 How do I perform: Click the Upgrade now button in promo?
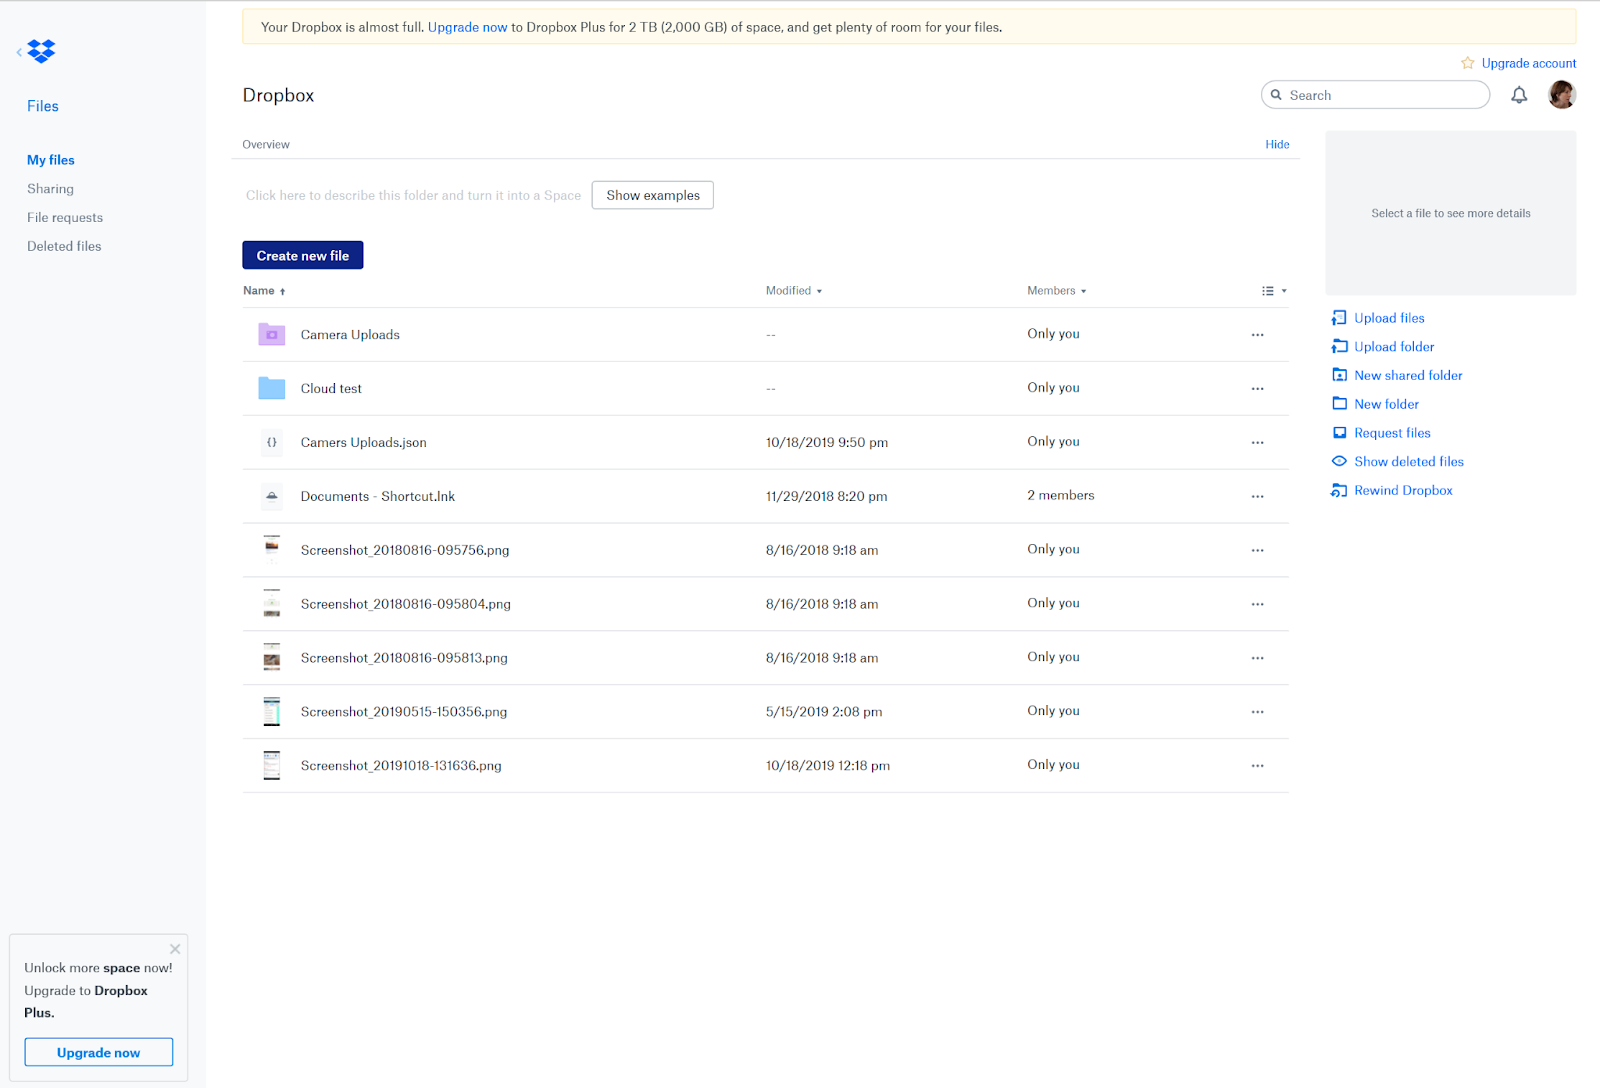point(99,1052)
